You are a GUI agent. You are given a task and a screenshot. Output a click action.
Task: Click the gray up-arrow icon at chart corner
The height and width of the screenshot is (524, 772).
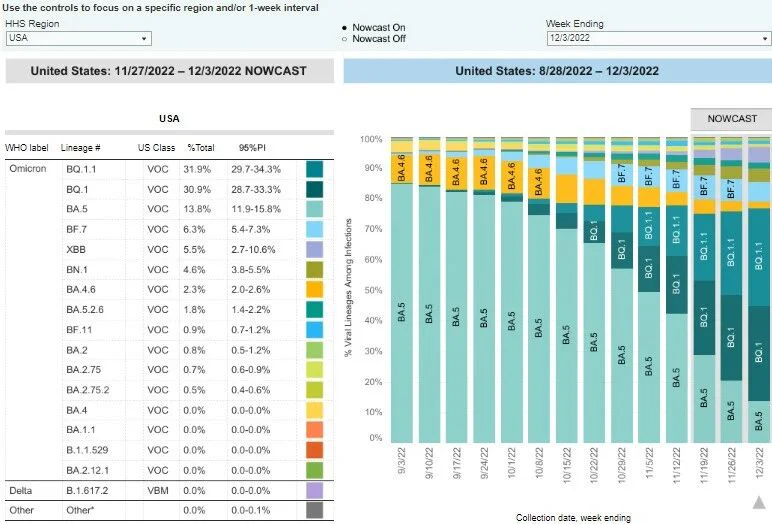[x=759, y=502]
